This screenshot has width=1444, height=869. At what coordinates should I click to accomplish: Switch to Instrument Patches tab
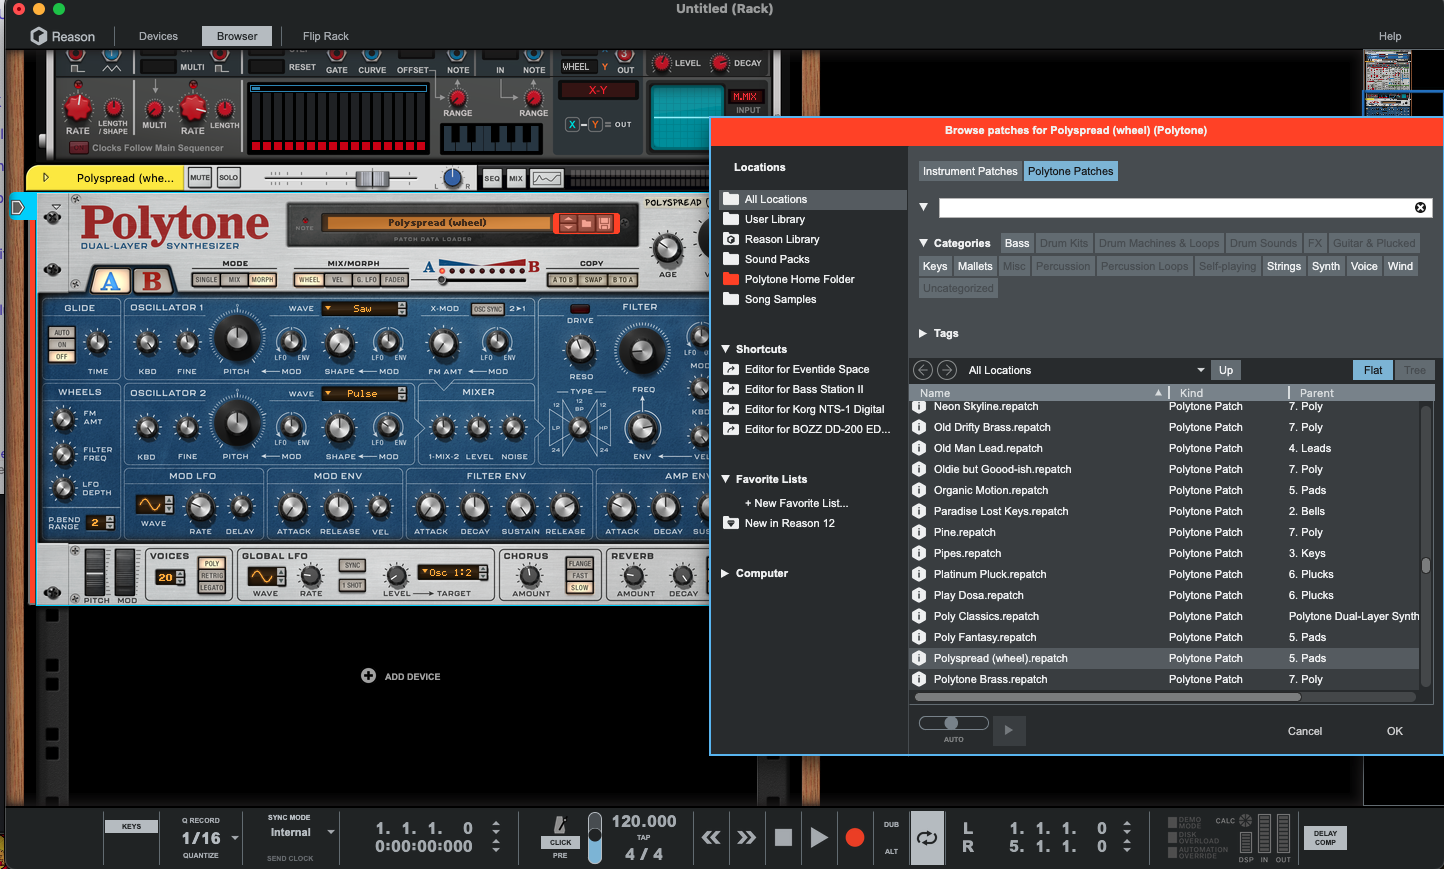[x=970, y=171]
